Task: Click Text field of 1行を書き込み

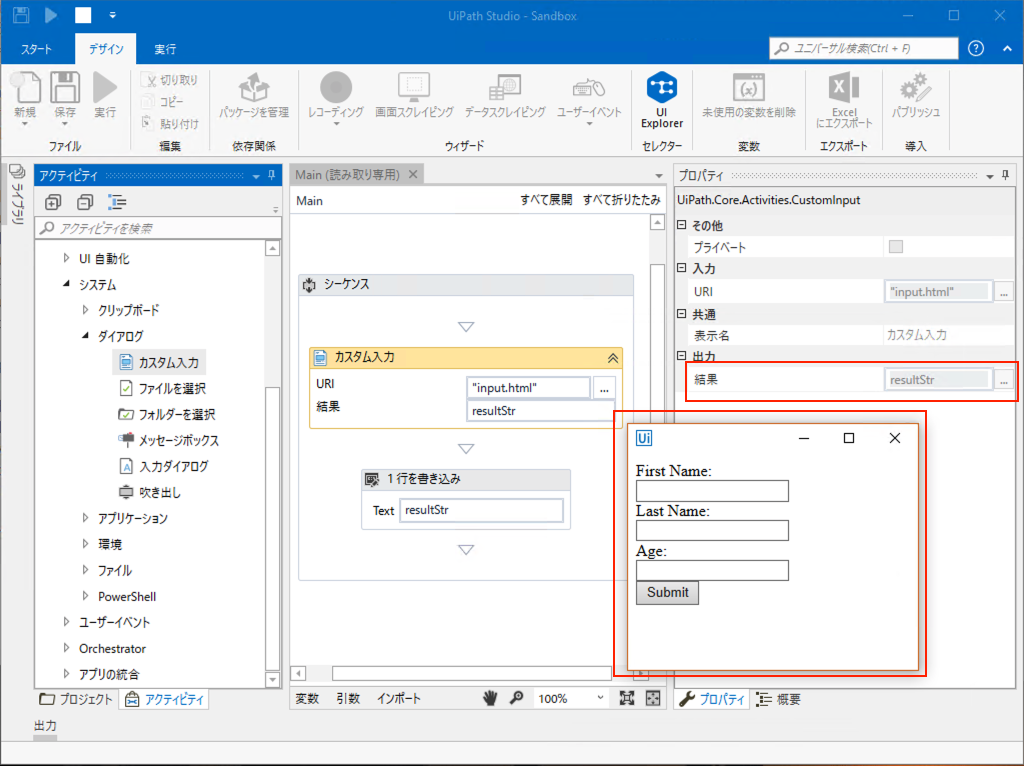Action: click(x=481, y=510)
